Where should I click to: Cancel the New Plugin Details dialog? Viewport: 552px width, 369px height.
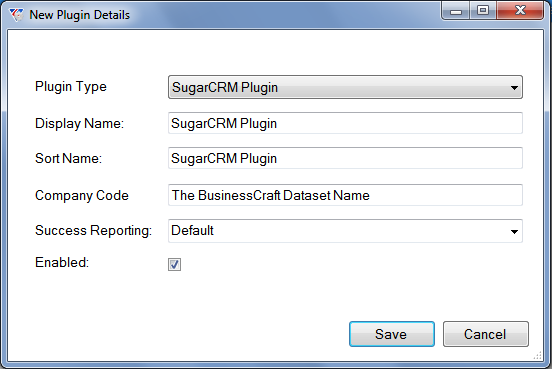[x=486, y=334]
